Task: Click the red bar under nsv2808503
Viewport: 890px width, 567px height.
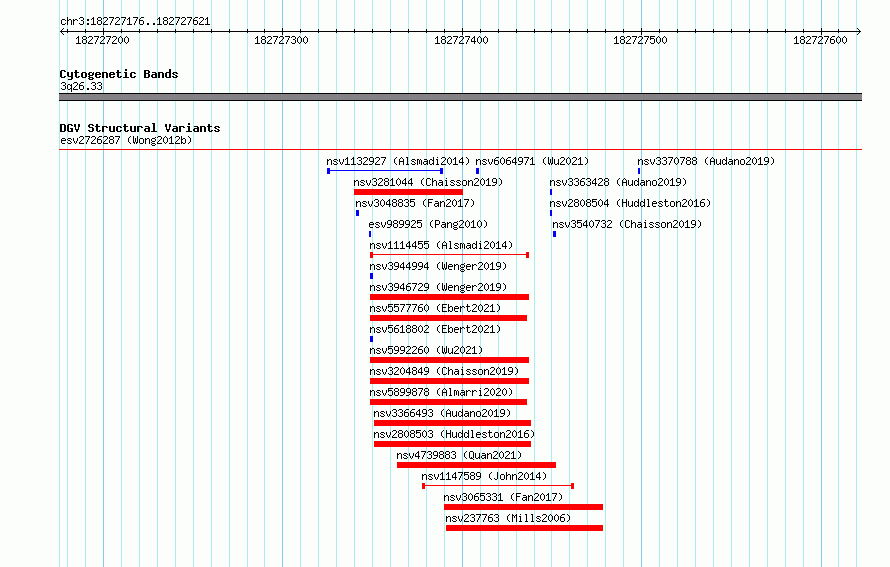Action: (x=452, y=444)
